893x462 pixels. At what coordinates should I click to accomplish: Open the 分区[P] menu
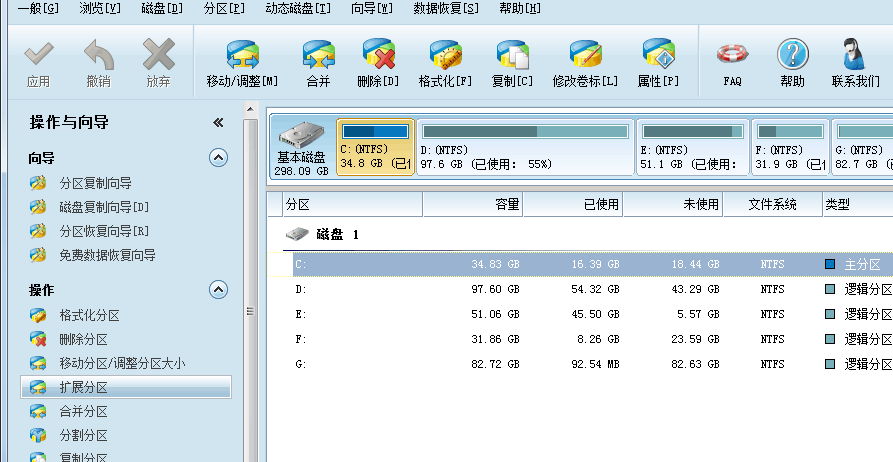pos(224,9)
